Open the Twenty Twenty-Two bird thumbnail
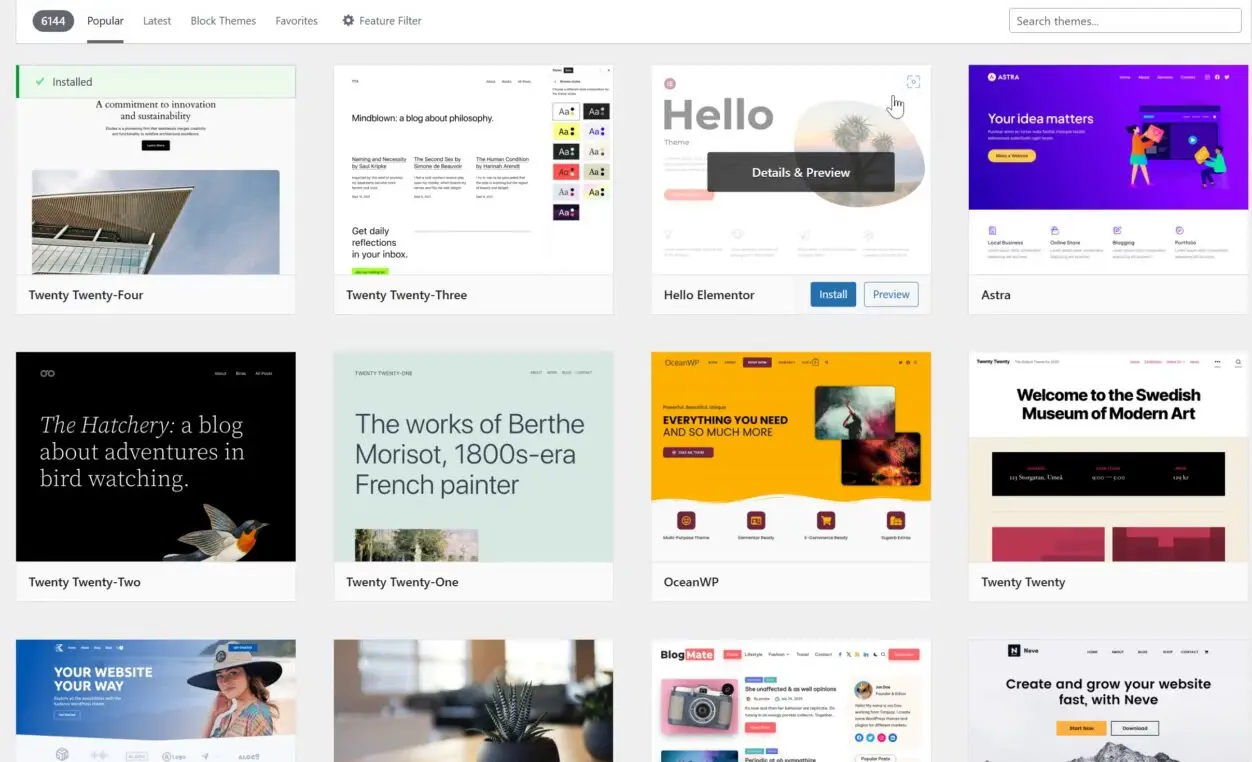The image size is (1252, 762). point(156,457)
